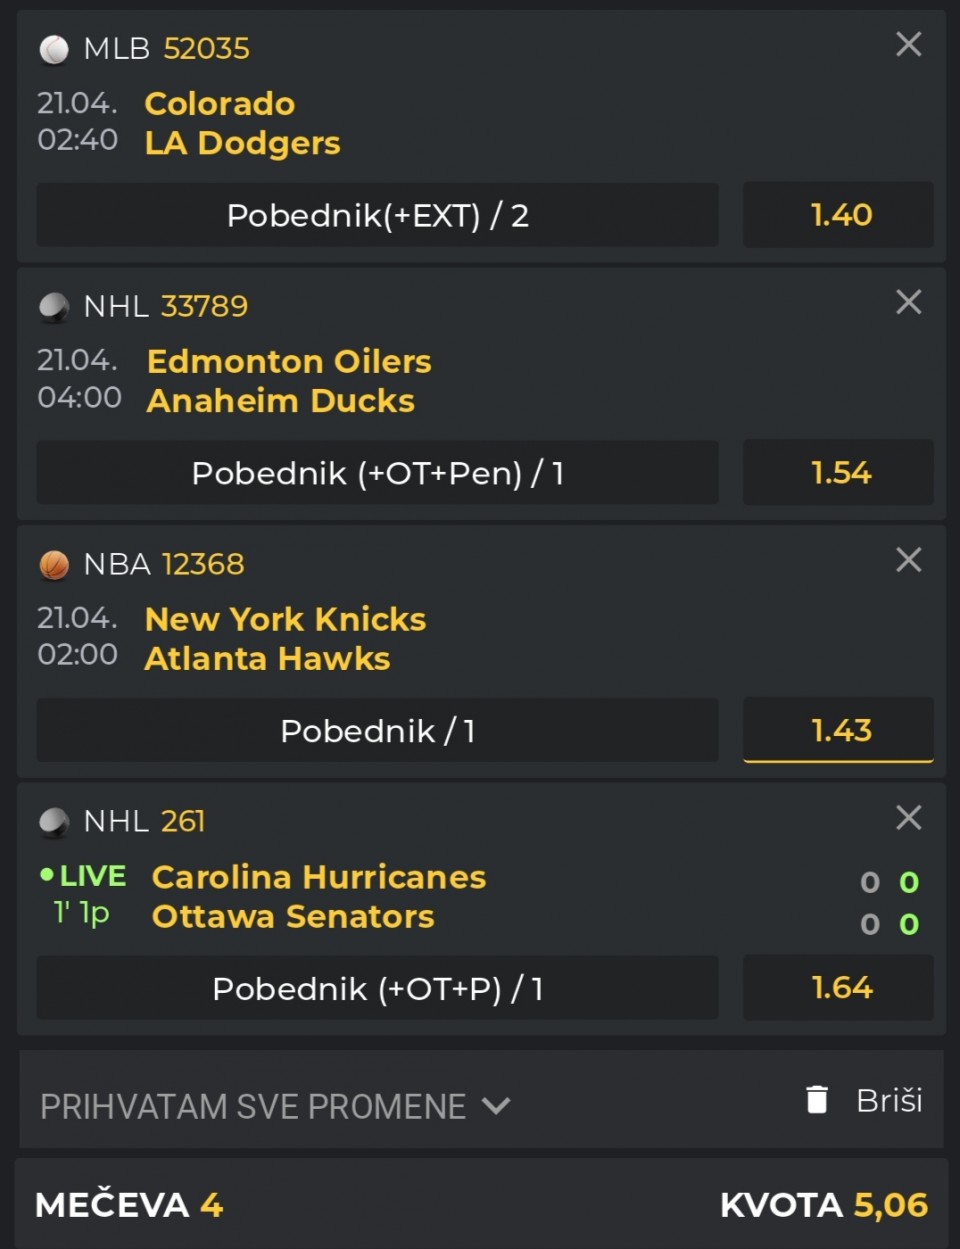Remove the Edmonton Oilers vs Anaheim Ducks bet
The width and height of the screenshot is (960, 1249).
pos(908,302)
